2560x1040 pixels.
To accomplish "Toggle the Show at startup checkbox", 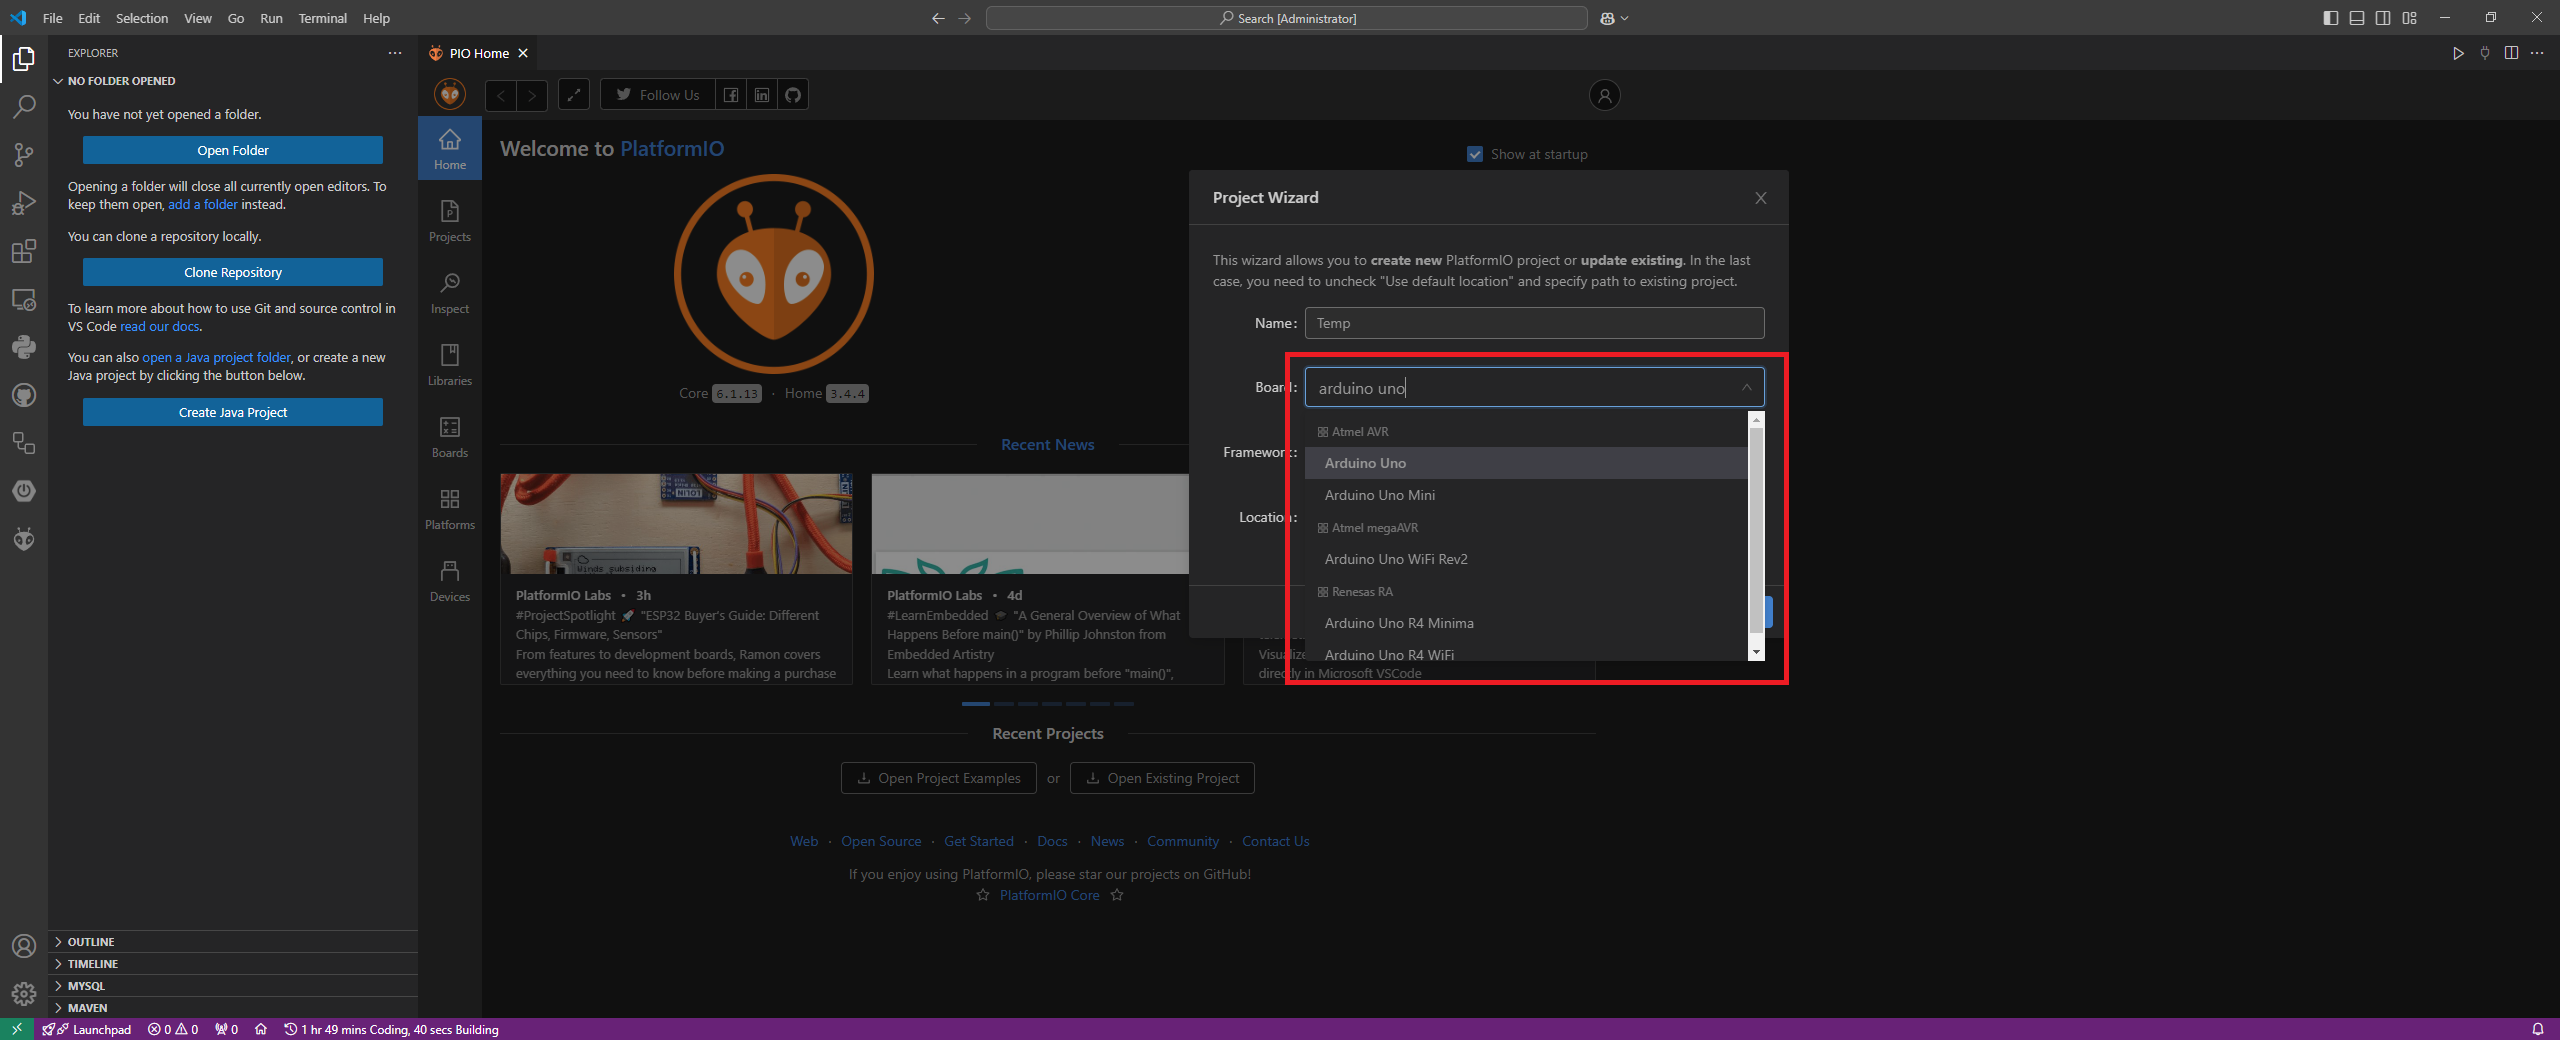I will [x=1475, y=154].
